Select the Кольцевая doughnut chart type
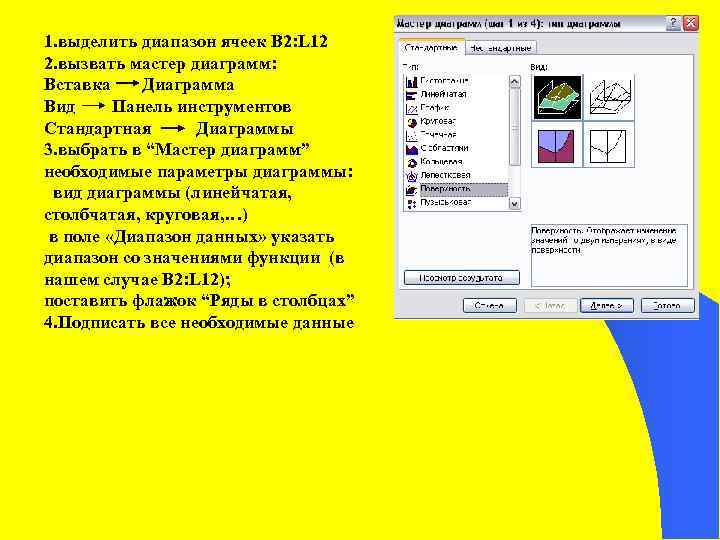The image size is (720, 540). click(x=434, y=162)
